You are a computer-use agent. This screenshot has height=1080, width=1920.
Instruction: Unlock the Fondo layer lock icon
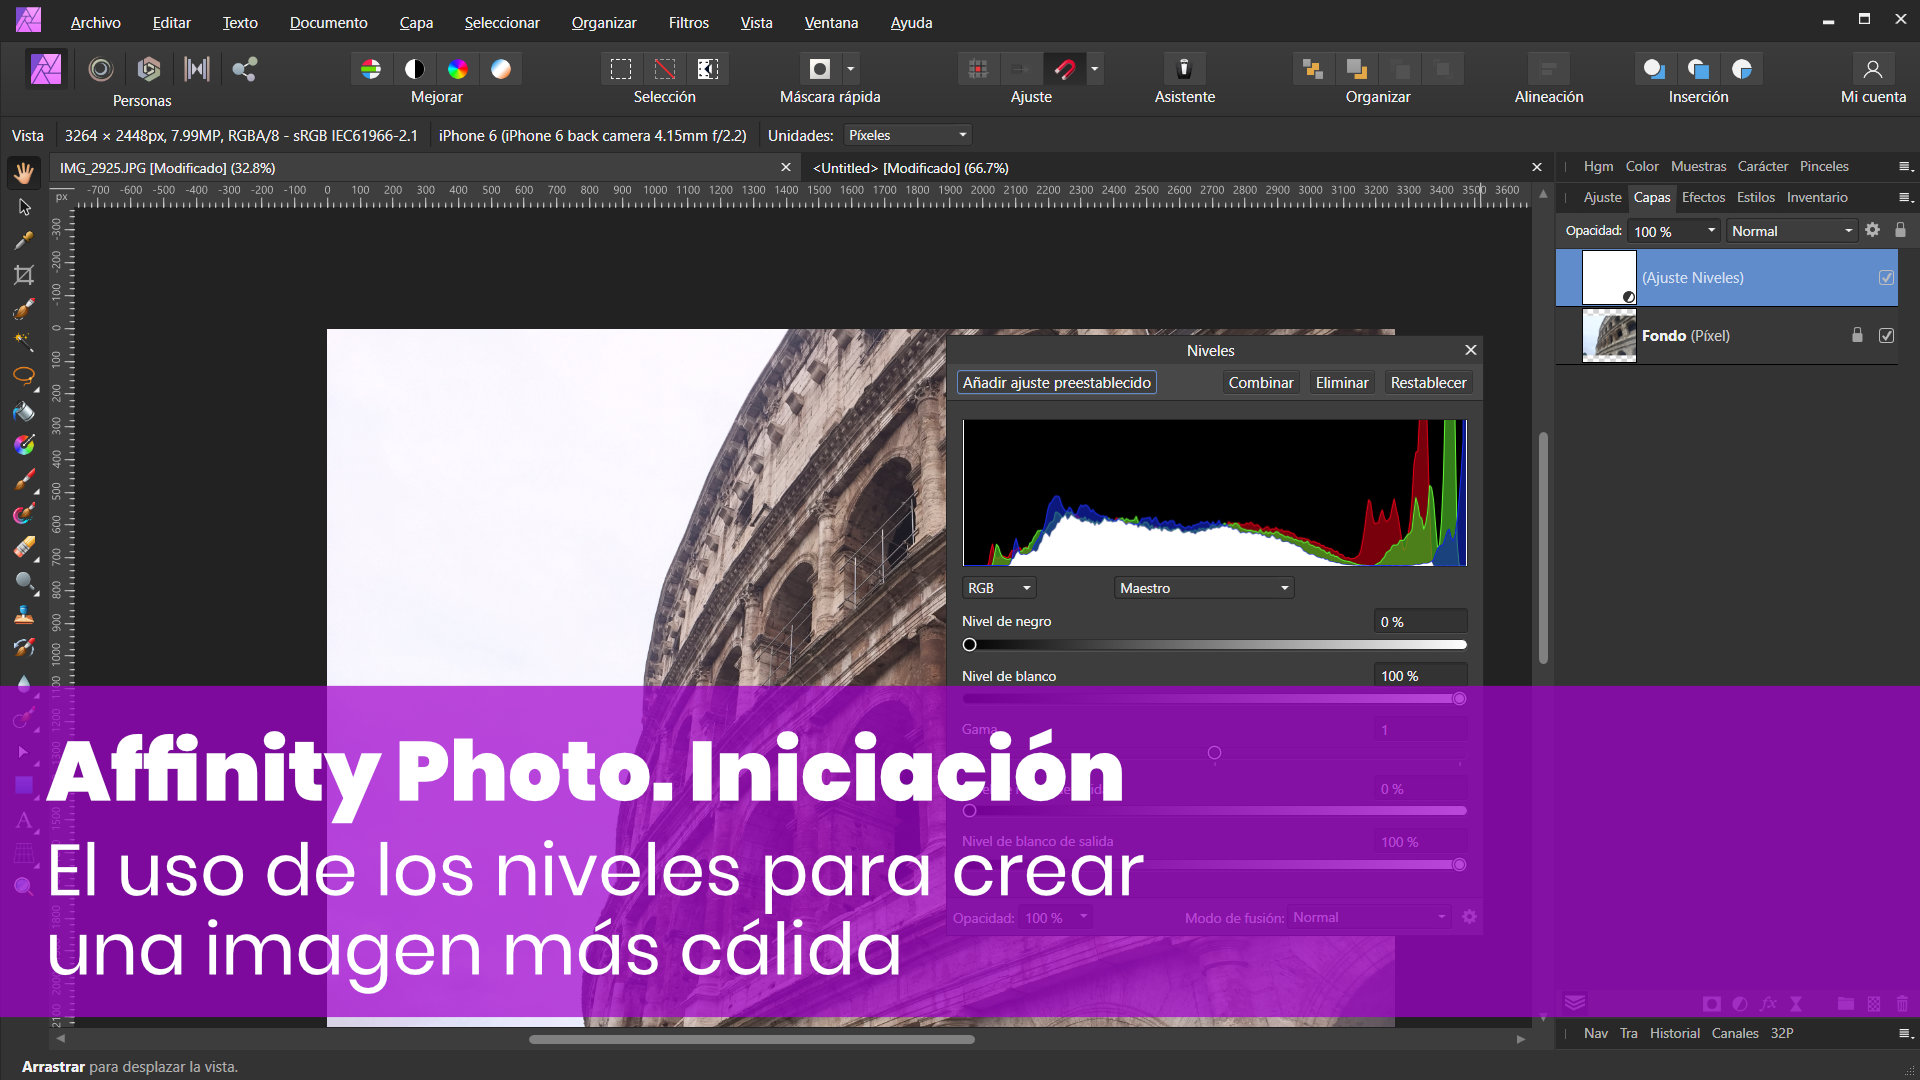pyautogui.click(x=1857, y=335)
